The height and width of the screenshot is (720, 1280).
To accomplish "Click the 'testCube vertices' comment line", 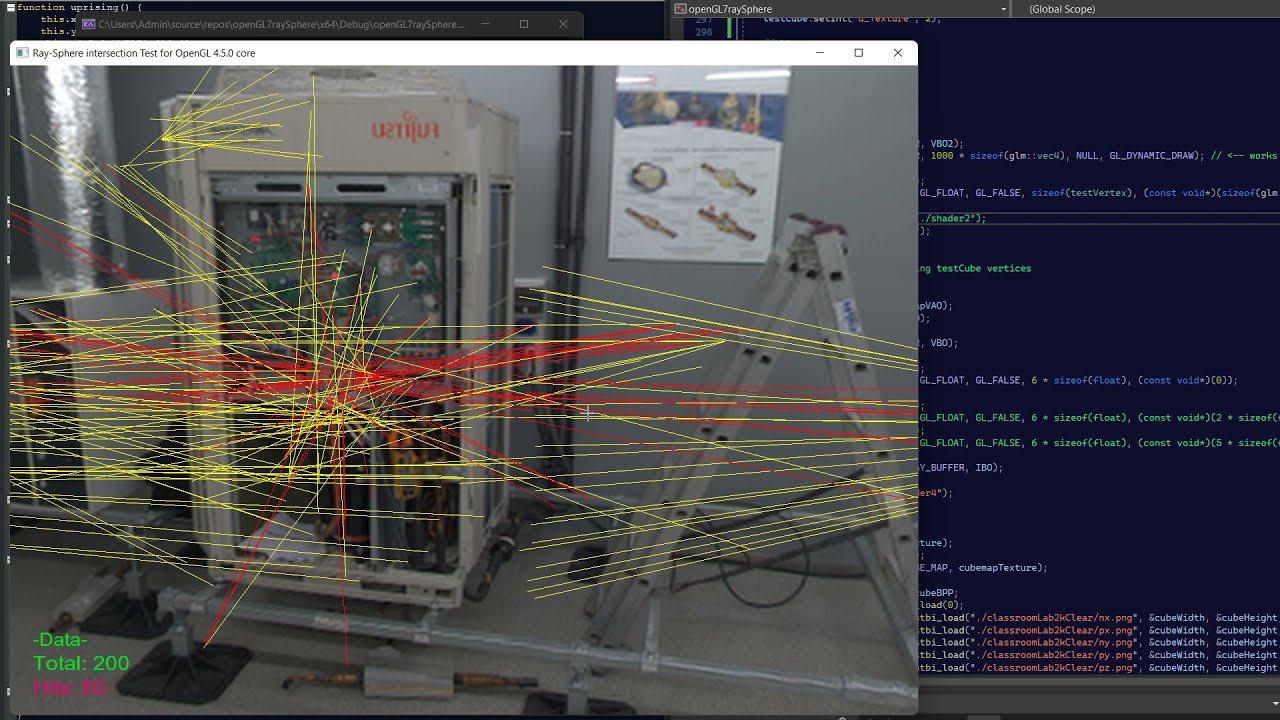I will tap(975, 268).
